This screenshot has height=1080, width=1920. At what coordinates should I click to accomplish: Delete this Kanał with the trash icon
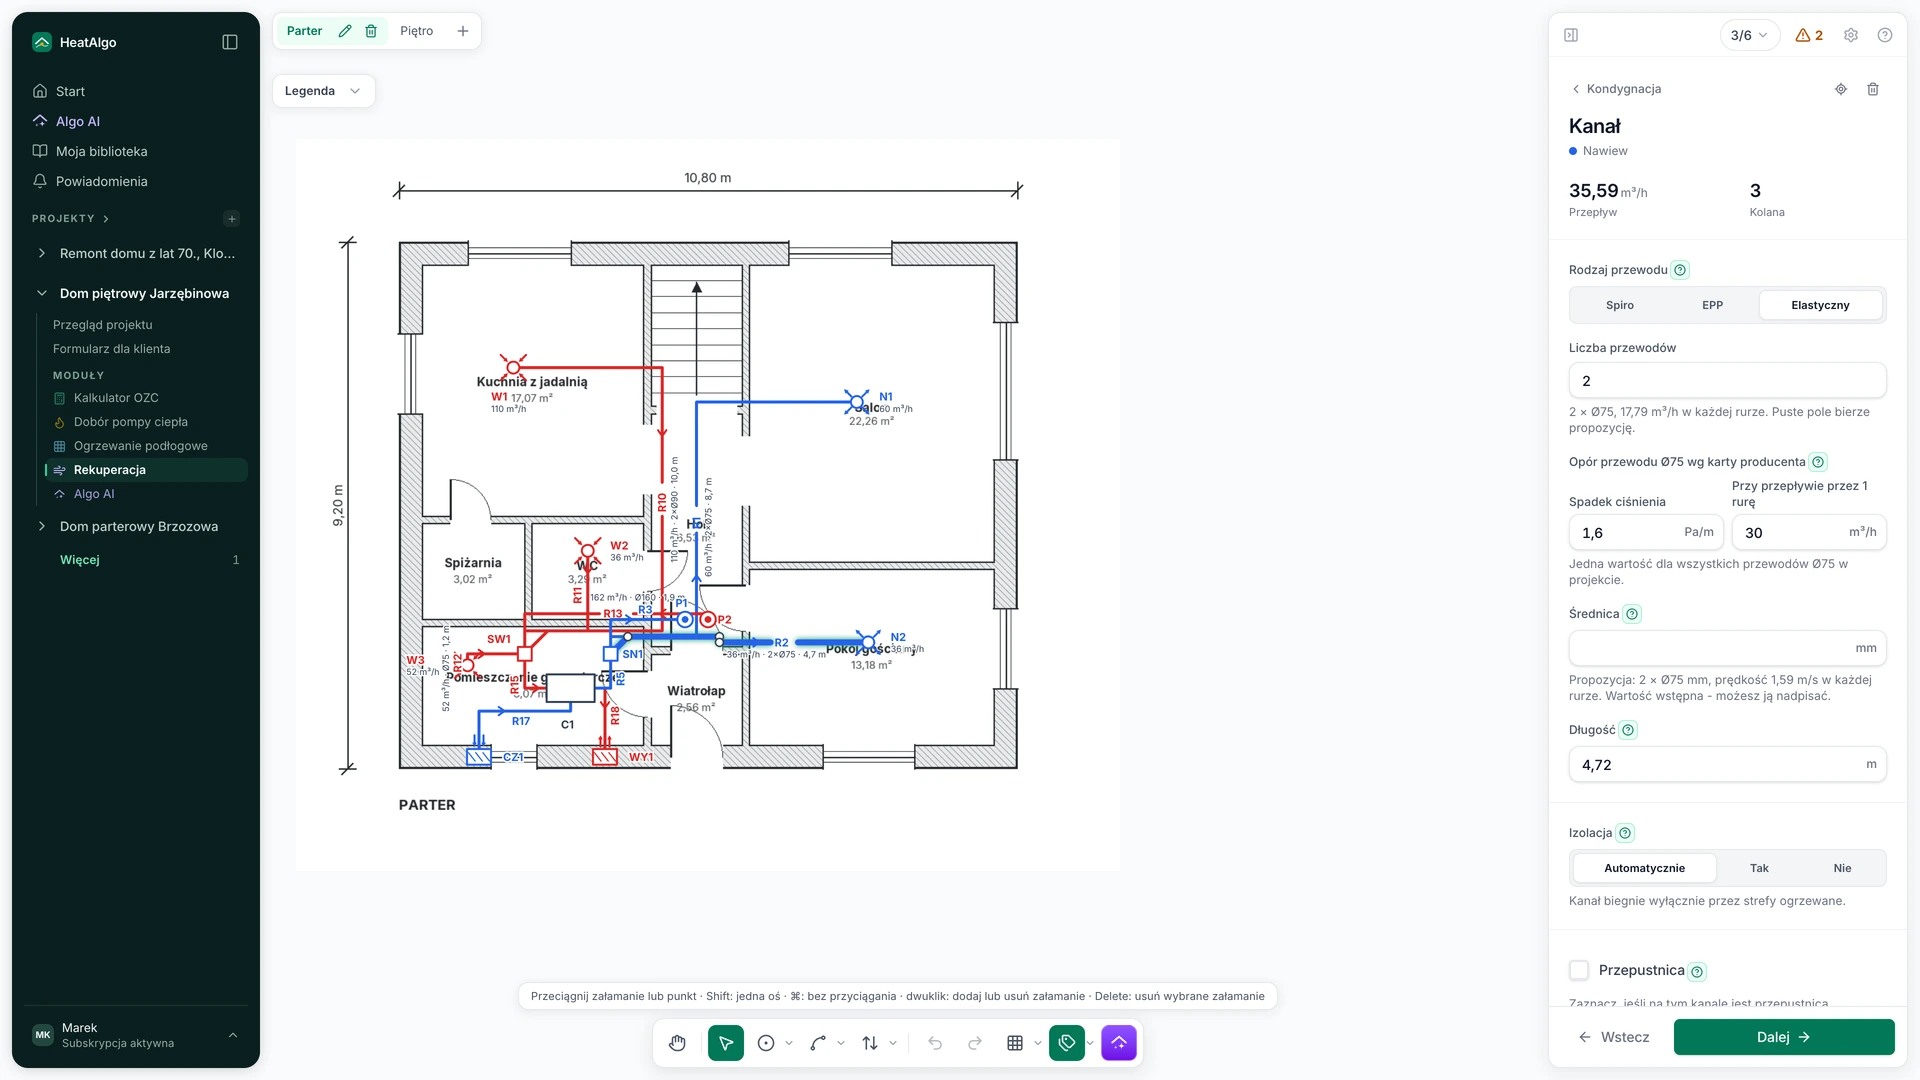(1873, 89)
